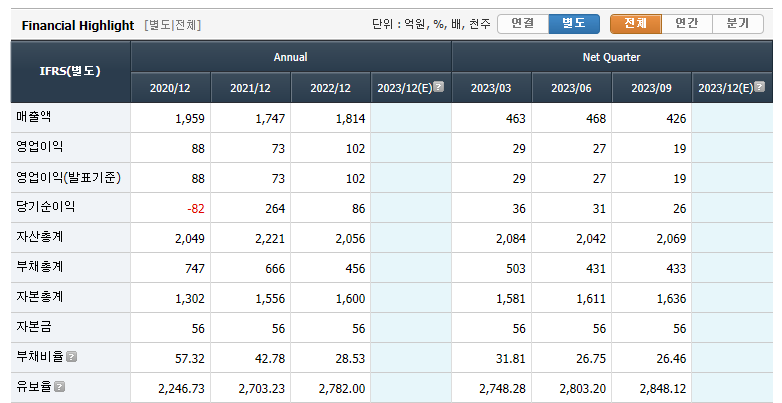Click the 2023/09 column header
Viewport: 782px width, 403px height.
[651, 88]
